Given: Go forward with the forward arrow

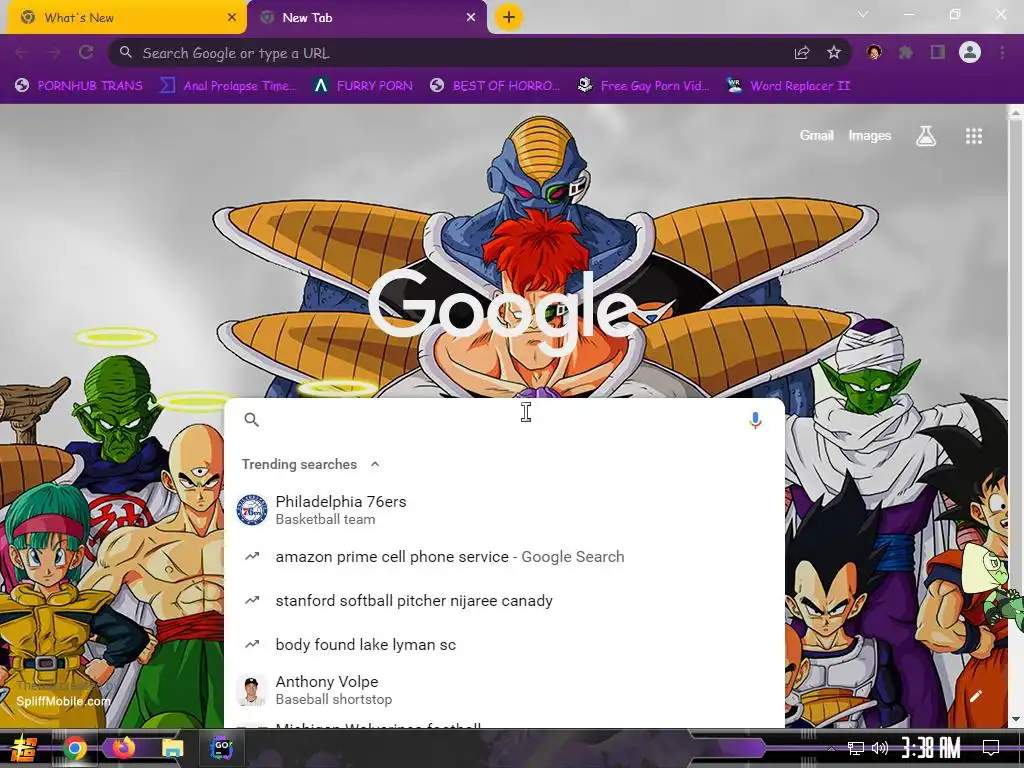Looking at the screenshot, I should (54, 53).
